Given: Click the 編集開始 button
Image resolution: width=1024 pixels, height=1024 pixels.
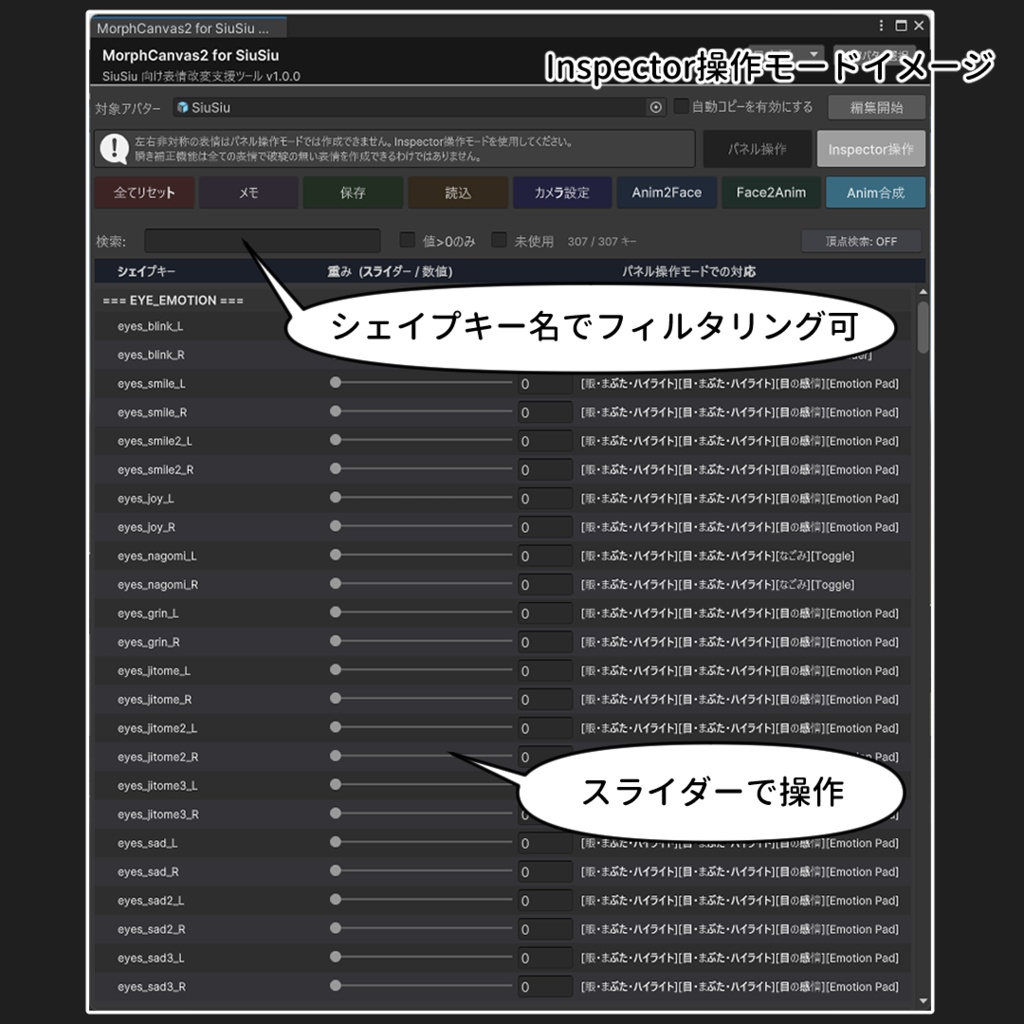Looking at the screenshot, I should click(x=876, y=107).
